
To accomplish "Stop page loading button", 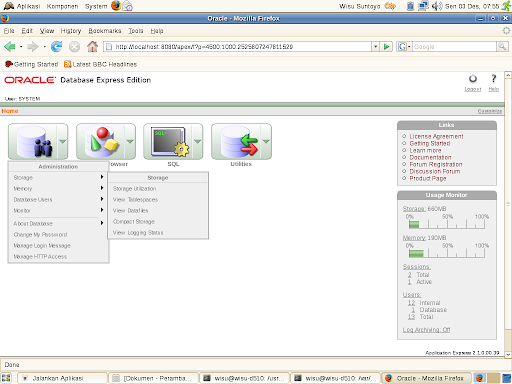I will click(74, 47).
